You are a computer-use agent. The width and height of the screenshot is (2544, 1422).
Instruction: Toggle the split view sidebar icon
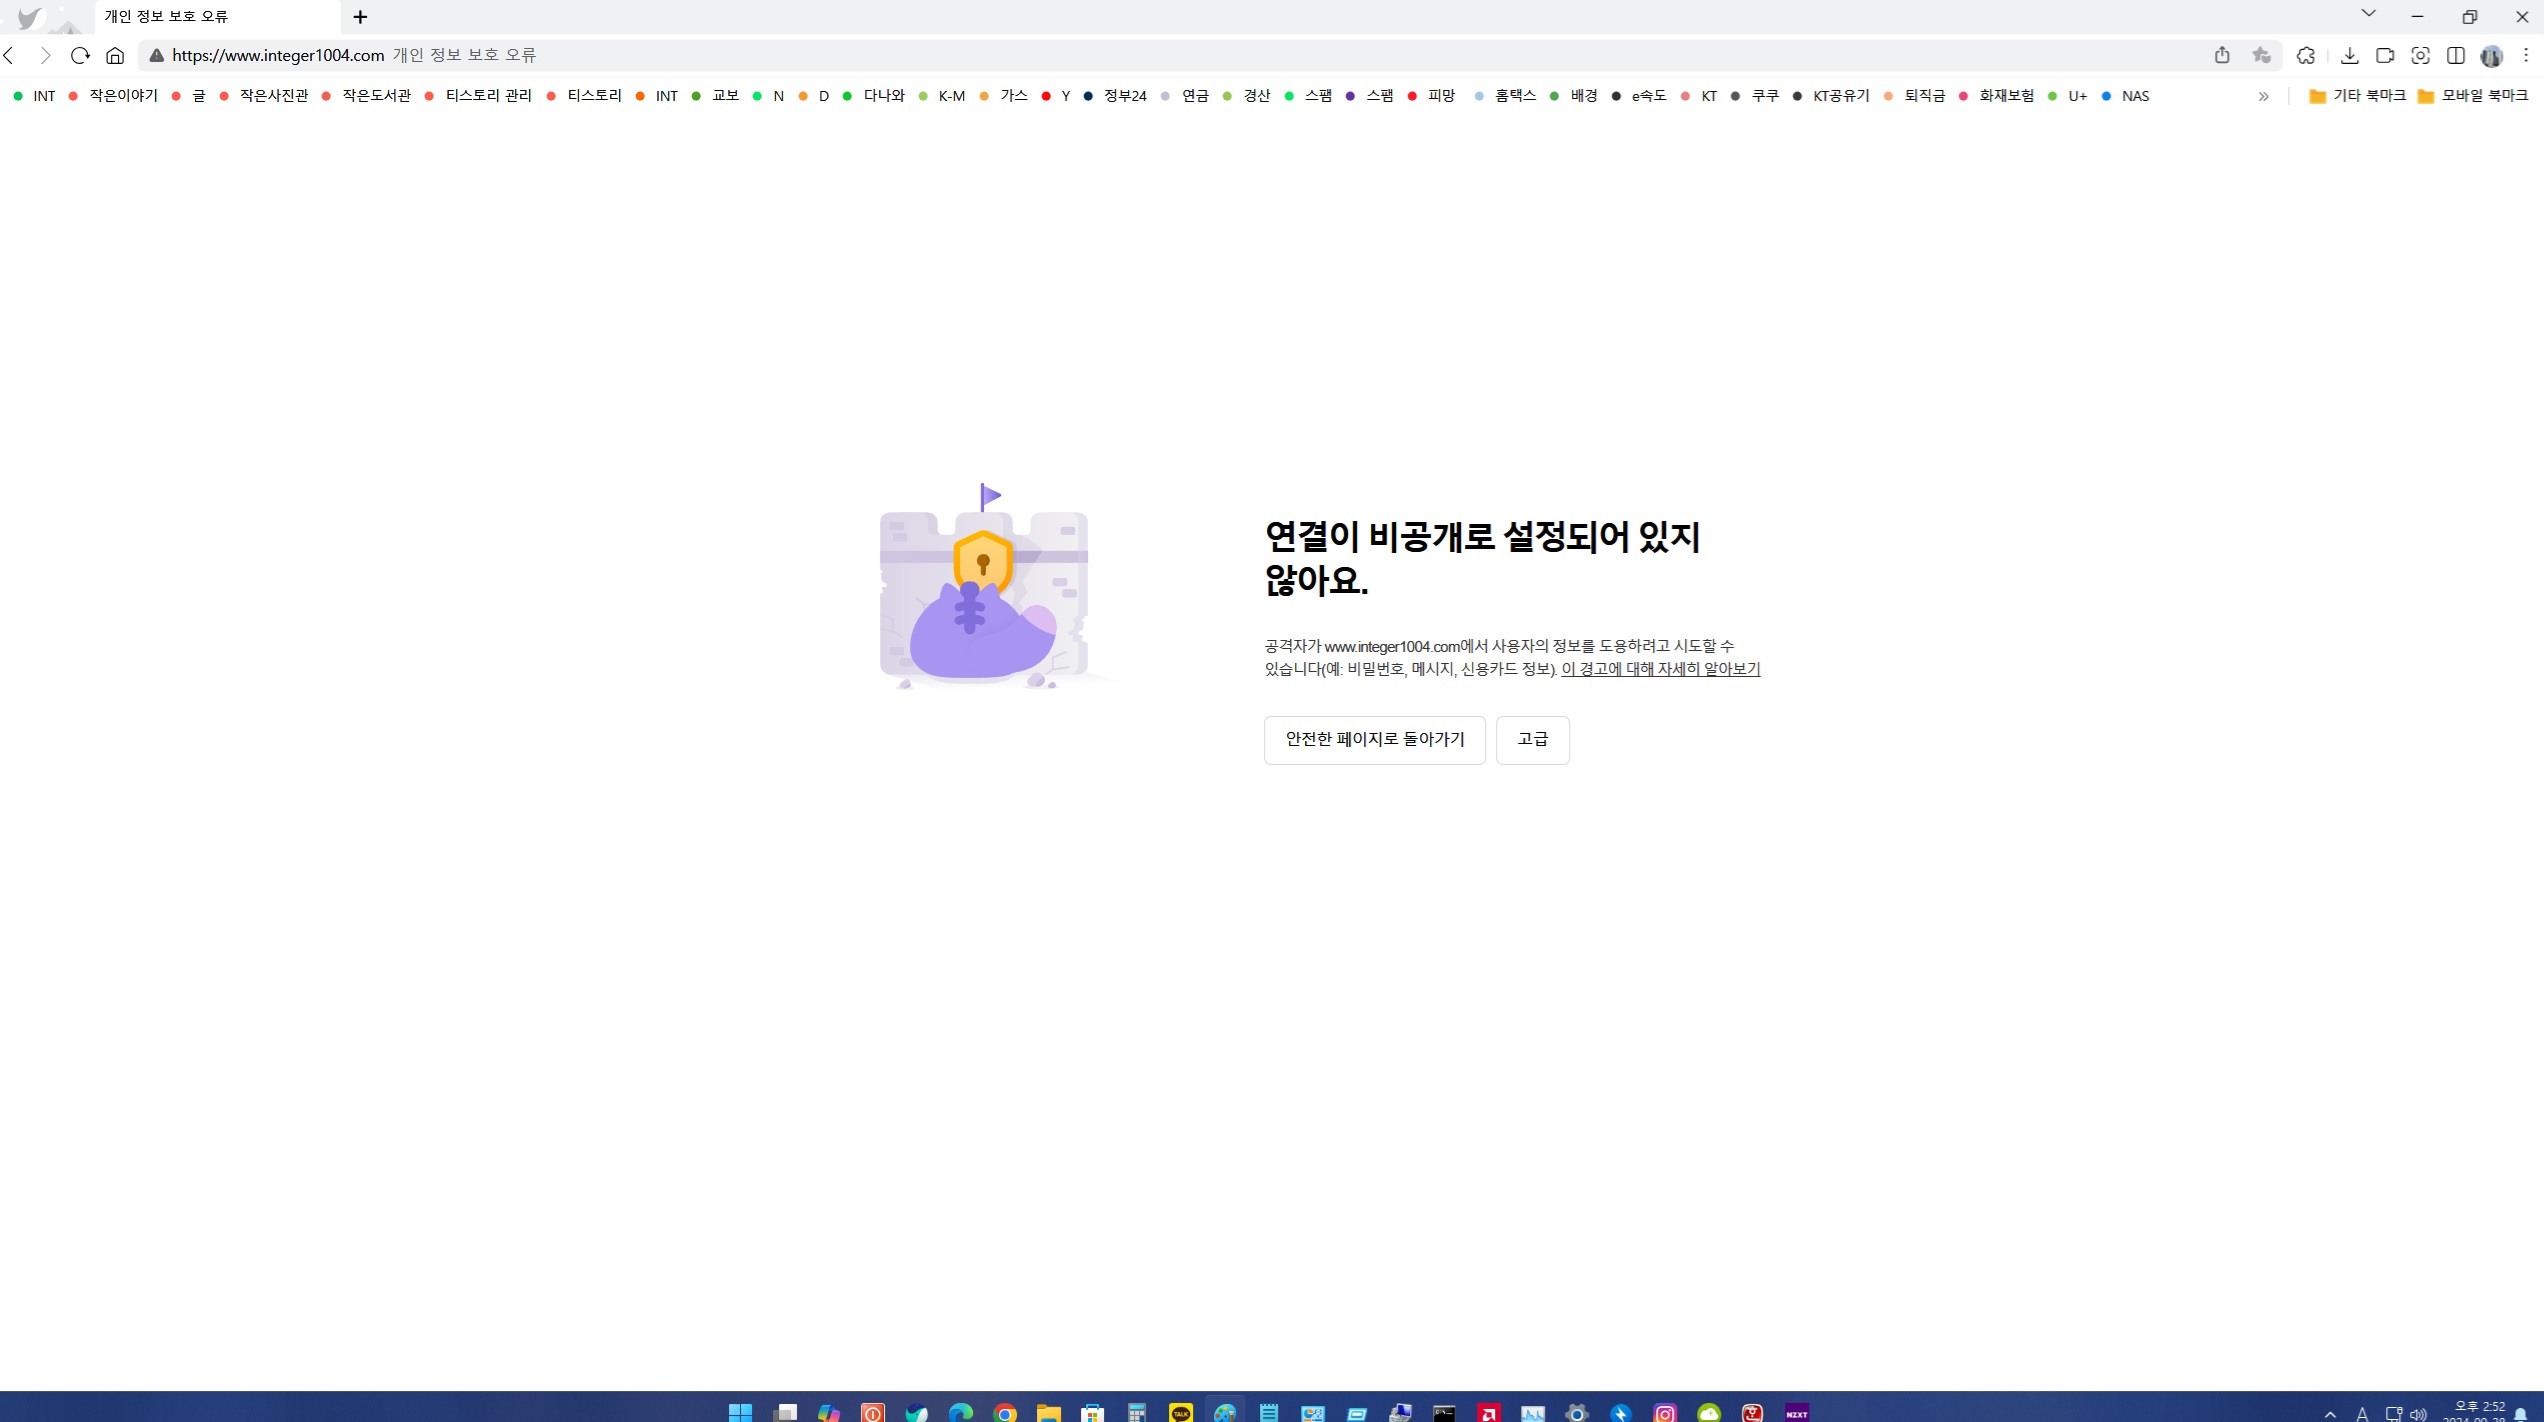[x=2455, y=55]
